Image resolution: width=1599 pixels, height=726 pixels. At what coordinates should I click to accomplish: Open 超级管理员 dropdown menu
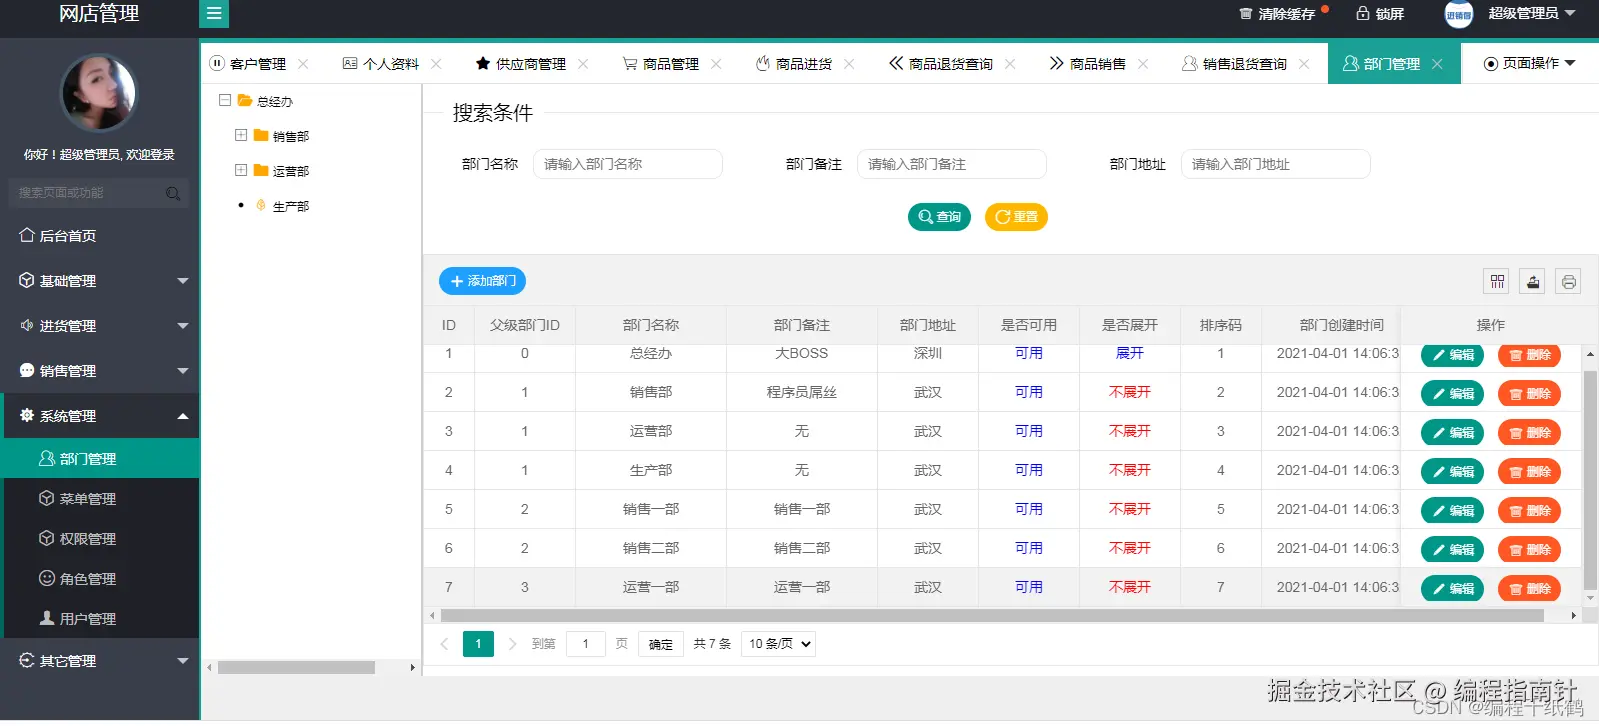tap(1532, 14)
